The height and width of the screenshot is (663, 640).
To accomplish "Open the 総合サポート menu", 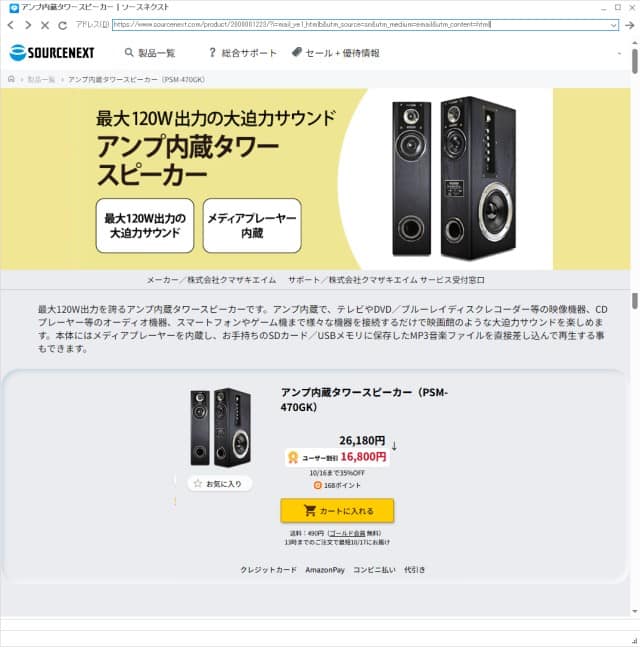I will click(x=243, y=53).
